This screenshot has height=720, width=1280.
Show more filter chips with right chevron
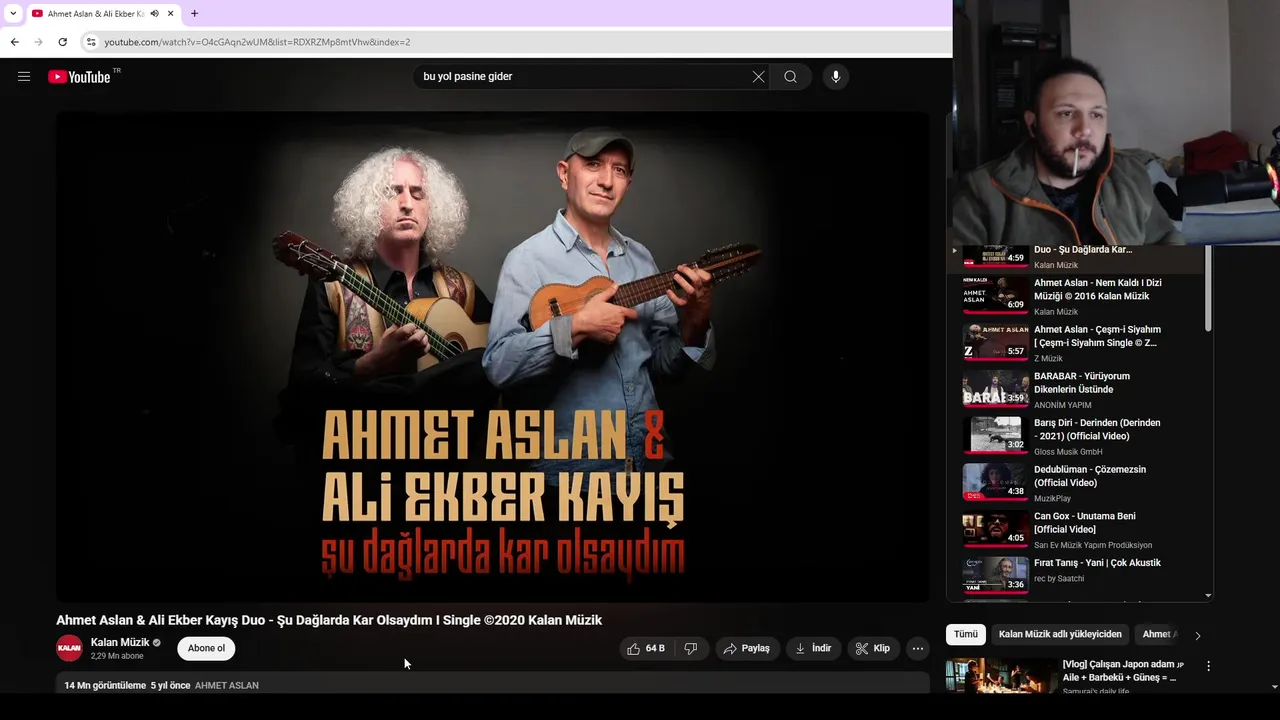click(x=1197, y=635)
